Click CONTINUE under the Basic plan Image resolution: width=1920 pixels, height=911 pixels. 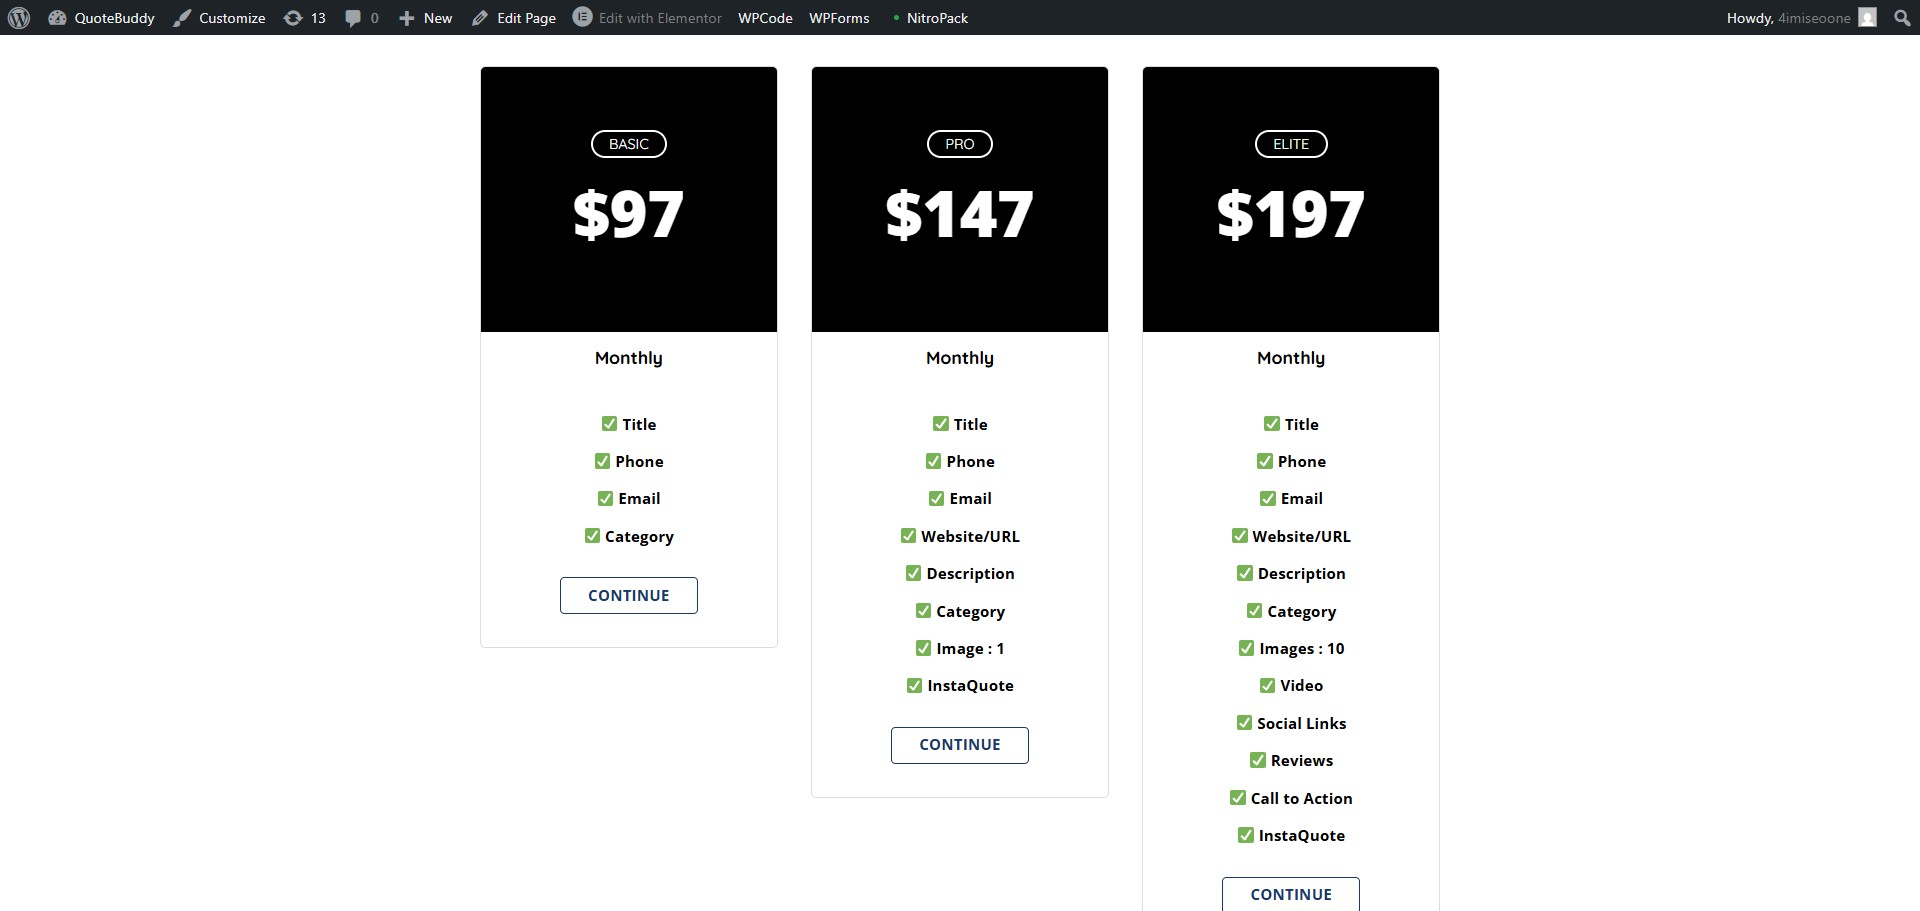coord(628,595)
